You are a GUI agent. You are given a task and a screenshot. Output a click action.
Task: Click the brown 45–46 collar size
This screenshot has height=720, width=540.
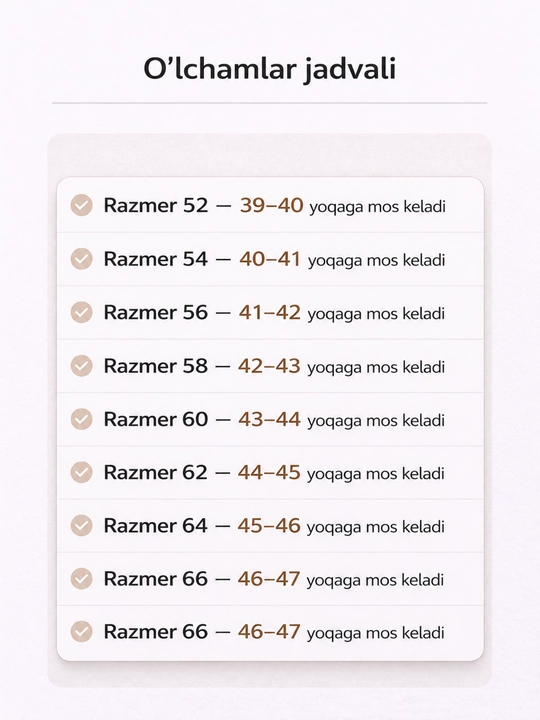269,526
